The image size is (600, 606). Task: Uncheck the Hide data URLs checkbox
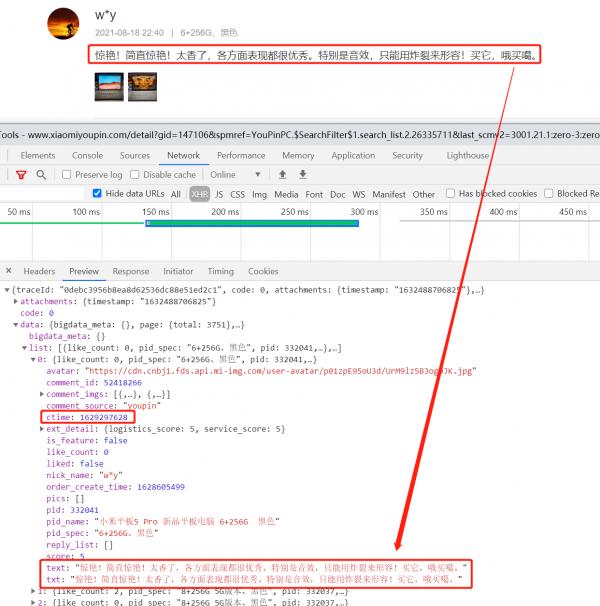pyautogui.click(x=97, y=194)
